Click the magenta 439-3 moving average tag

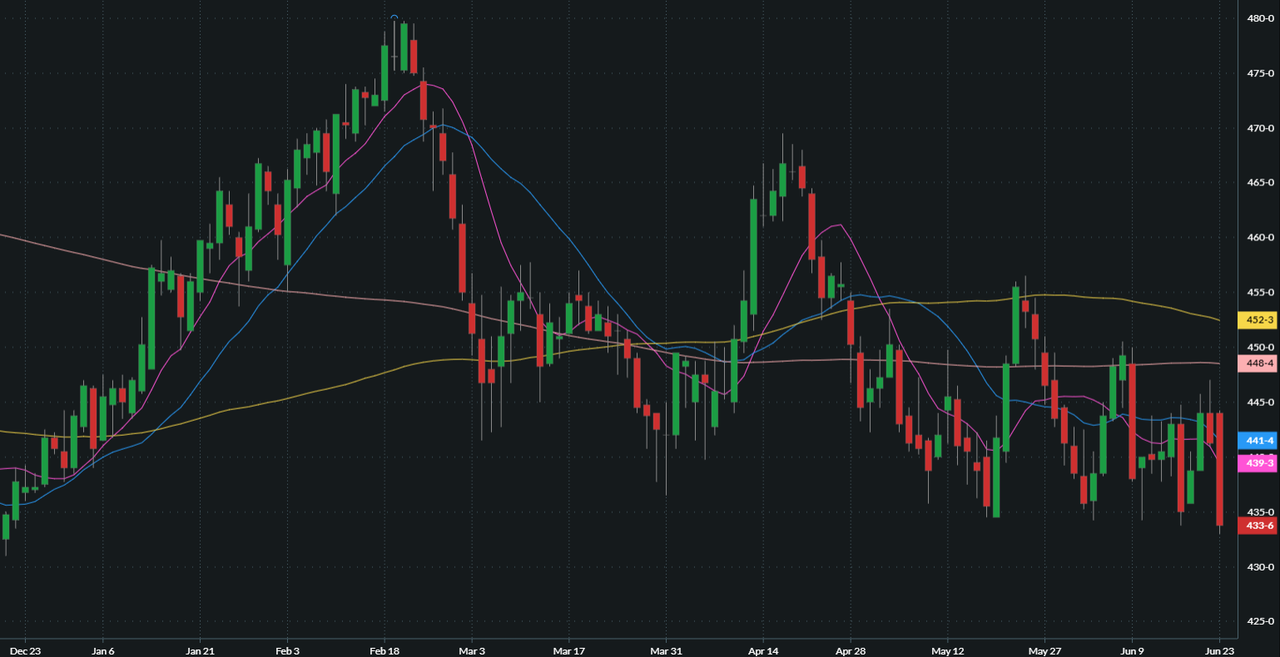[1258, 463]
